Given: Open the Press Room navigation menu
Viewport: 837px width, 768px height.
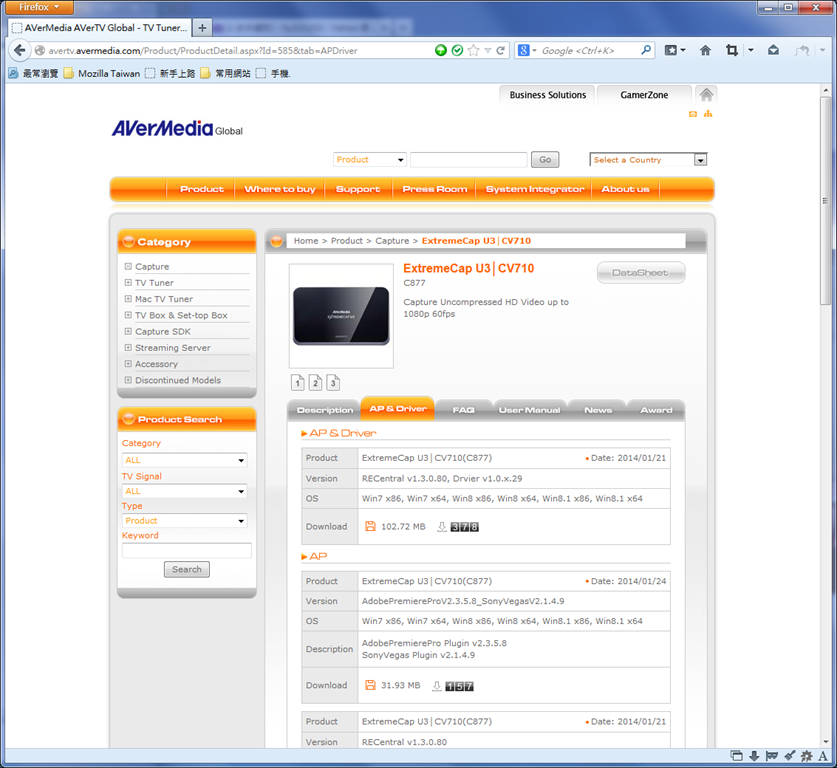Looking at the screenshot, I should pos(435,189).
